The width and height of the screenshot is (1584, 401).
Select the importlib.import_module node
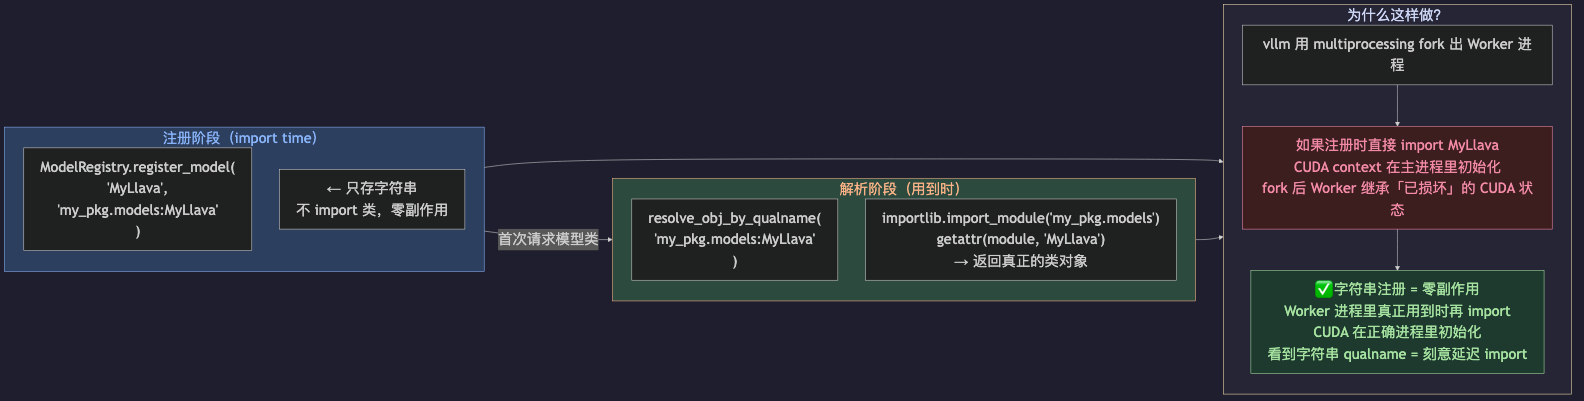pos(1020,239)
